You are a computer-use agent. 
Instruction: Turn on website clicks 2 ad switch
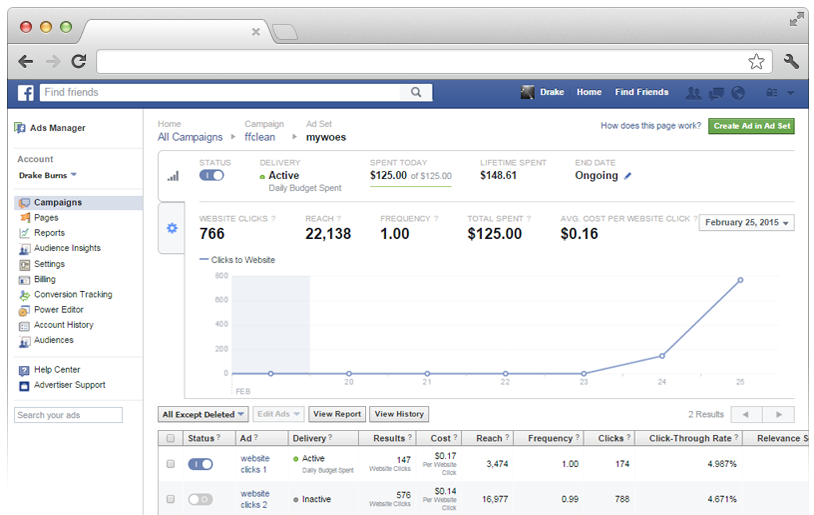click(200, 499)
